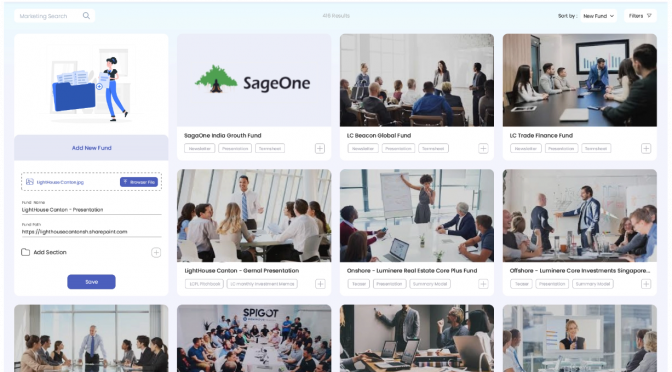Image resolution: width=672 pixels, height=372 pixels.
Task: Click the Fund Name input field
Action: pyautogui.click(x=91, y=210)
